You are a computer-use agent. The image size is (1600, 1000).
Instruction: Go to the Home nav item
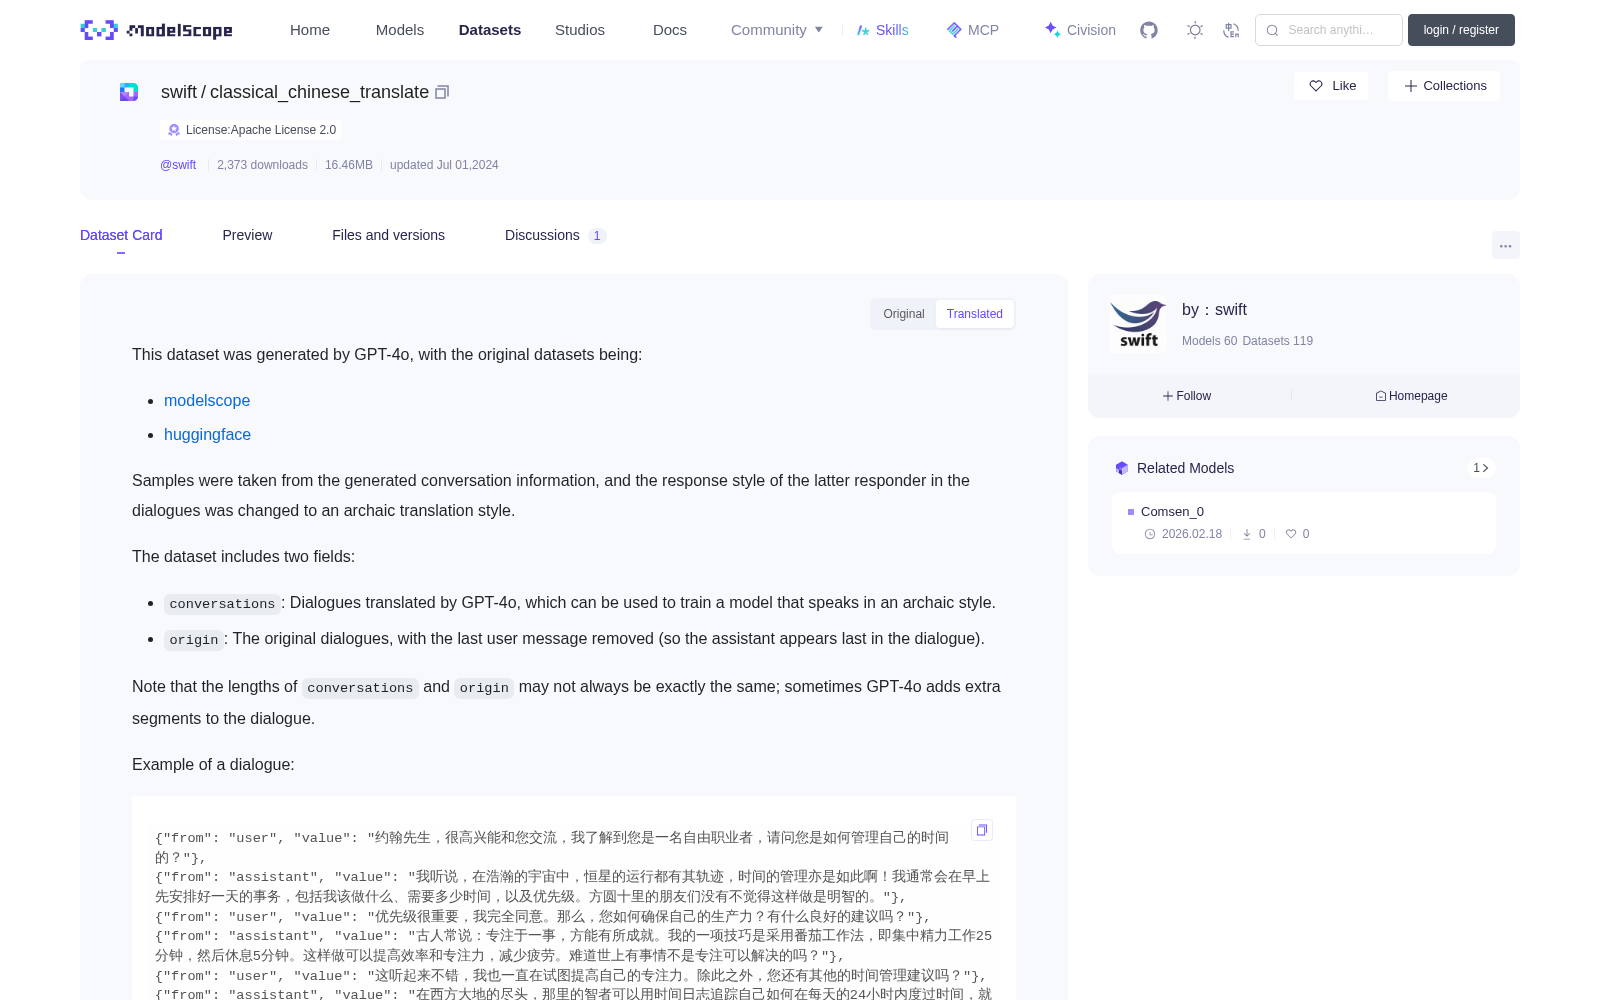[310, 30]
